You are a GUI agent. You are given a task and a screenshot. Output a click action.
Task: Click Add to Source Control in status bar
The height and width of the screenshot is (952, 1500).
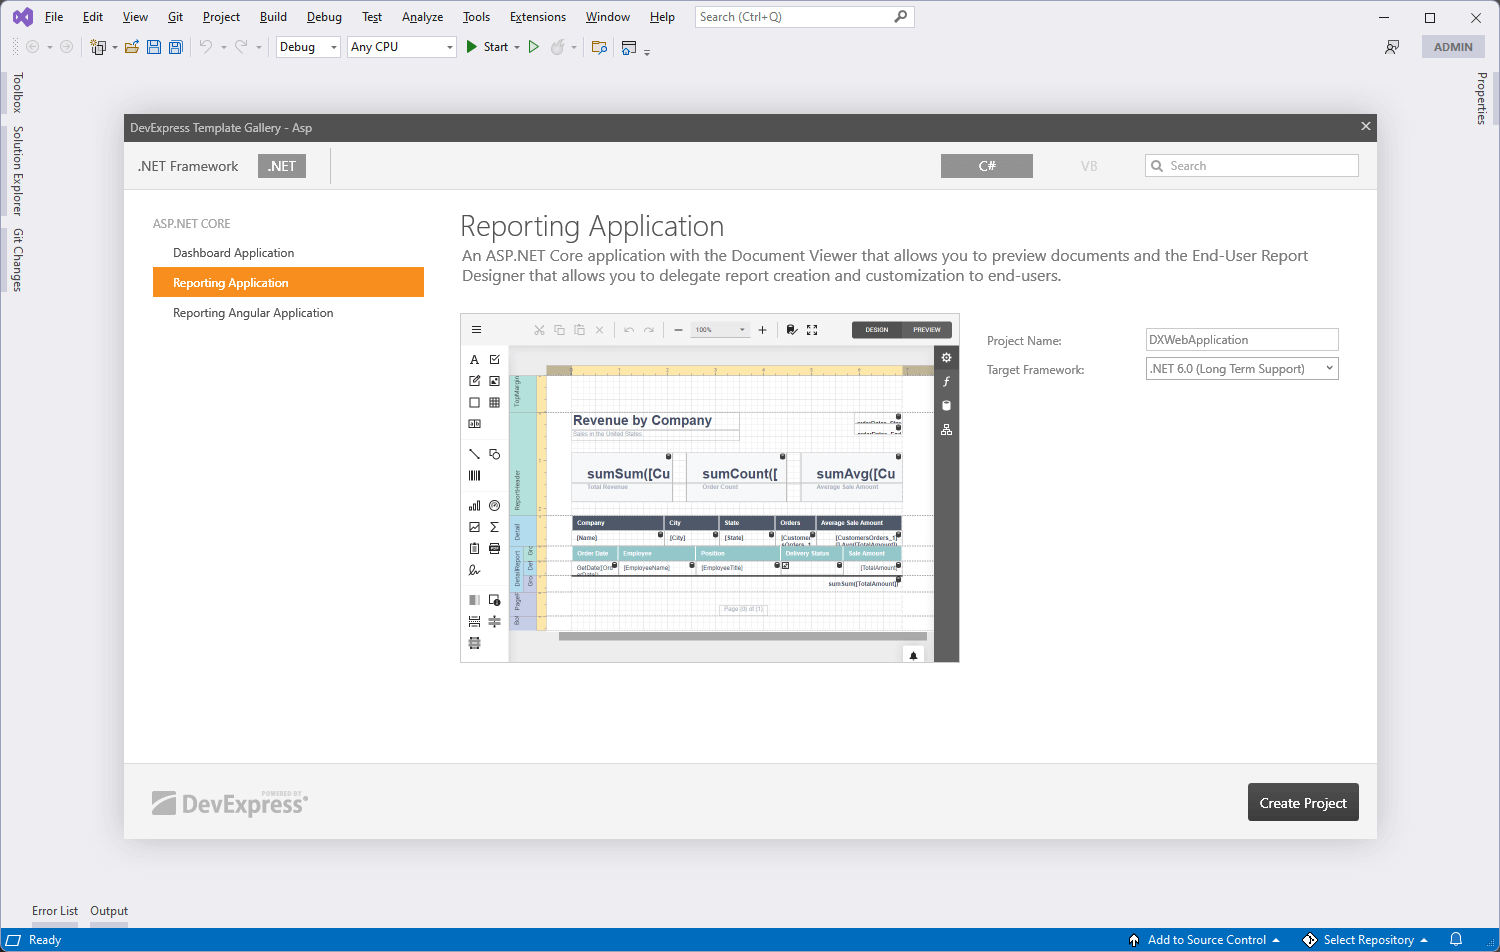pos(1205,940)
